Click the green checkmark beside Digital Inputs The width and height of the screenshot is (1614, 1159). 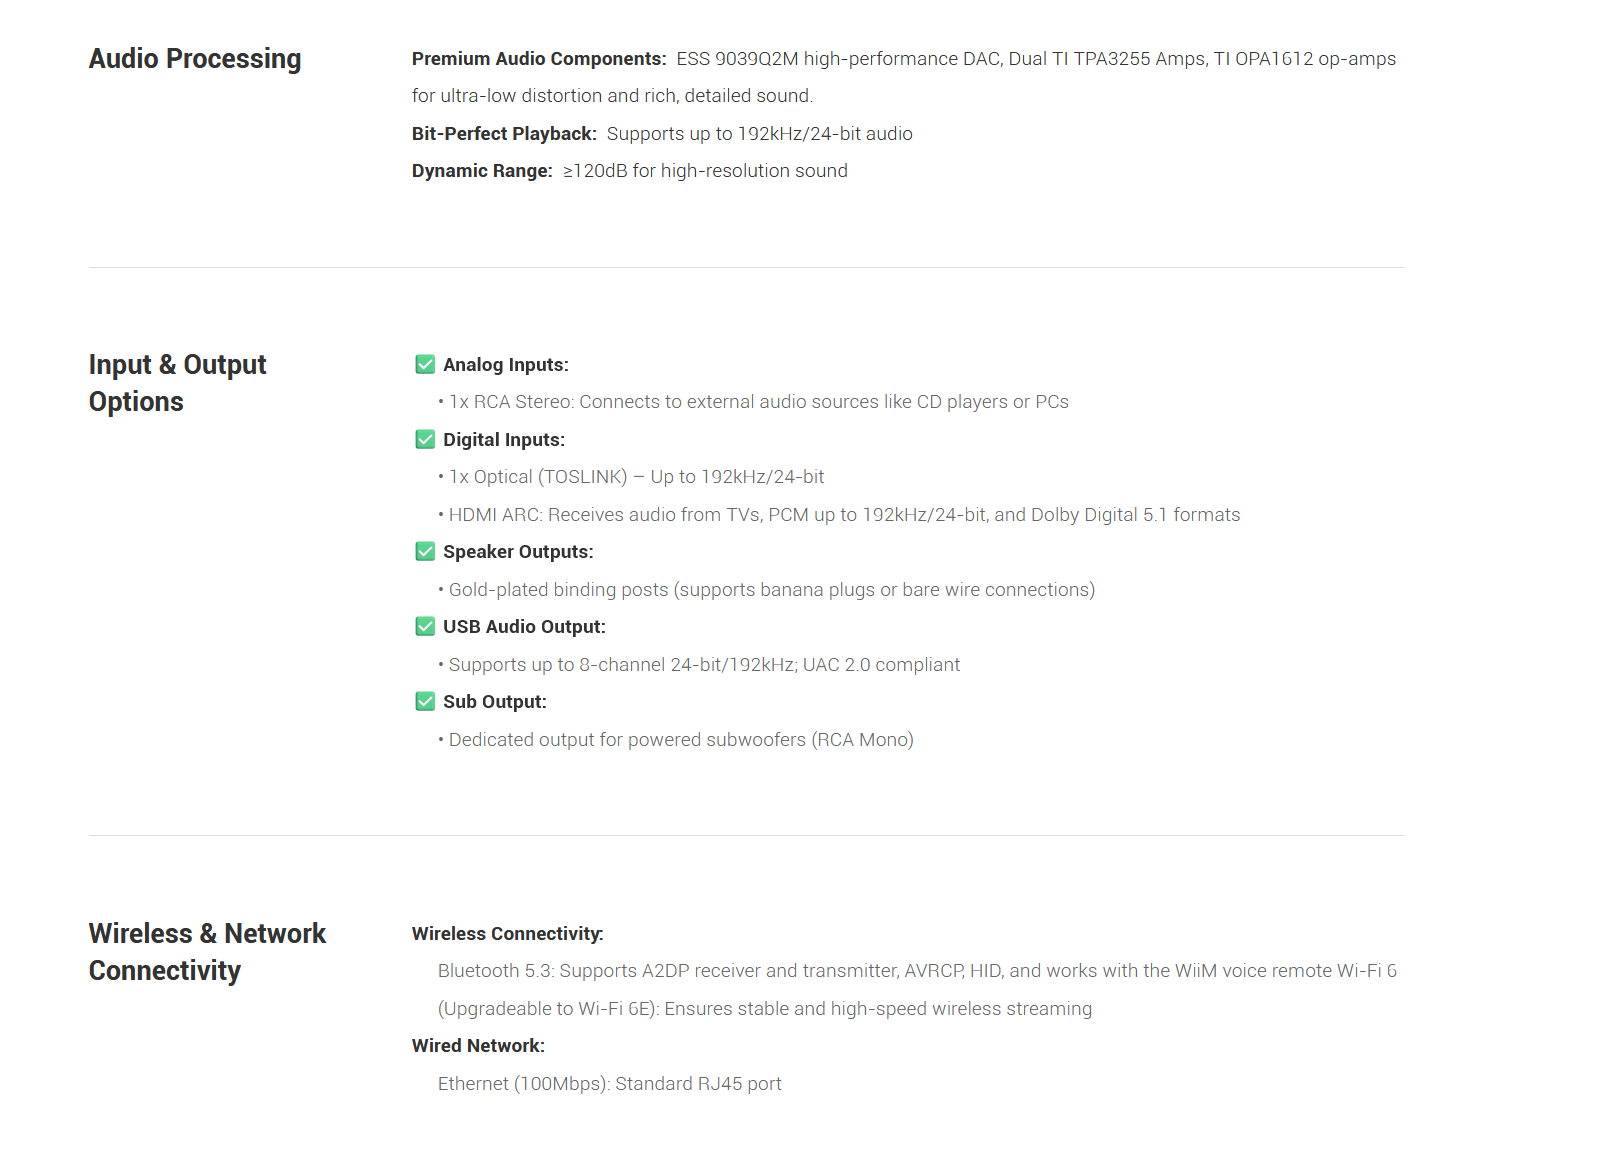coord(425,440)
